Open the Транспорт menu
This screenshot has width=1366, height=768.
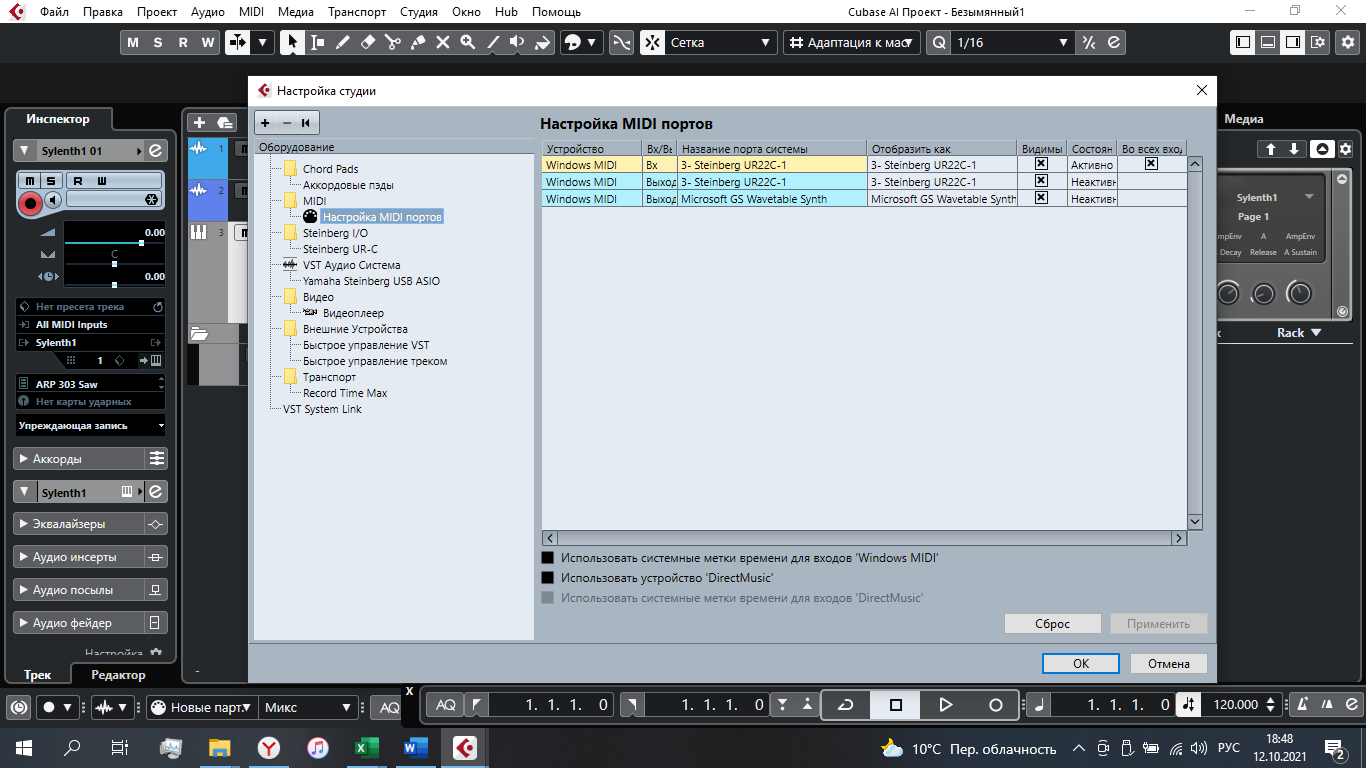(357, 12)
